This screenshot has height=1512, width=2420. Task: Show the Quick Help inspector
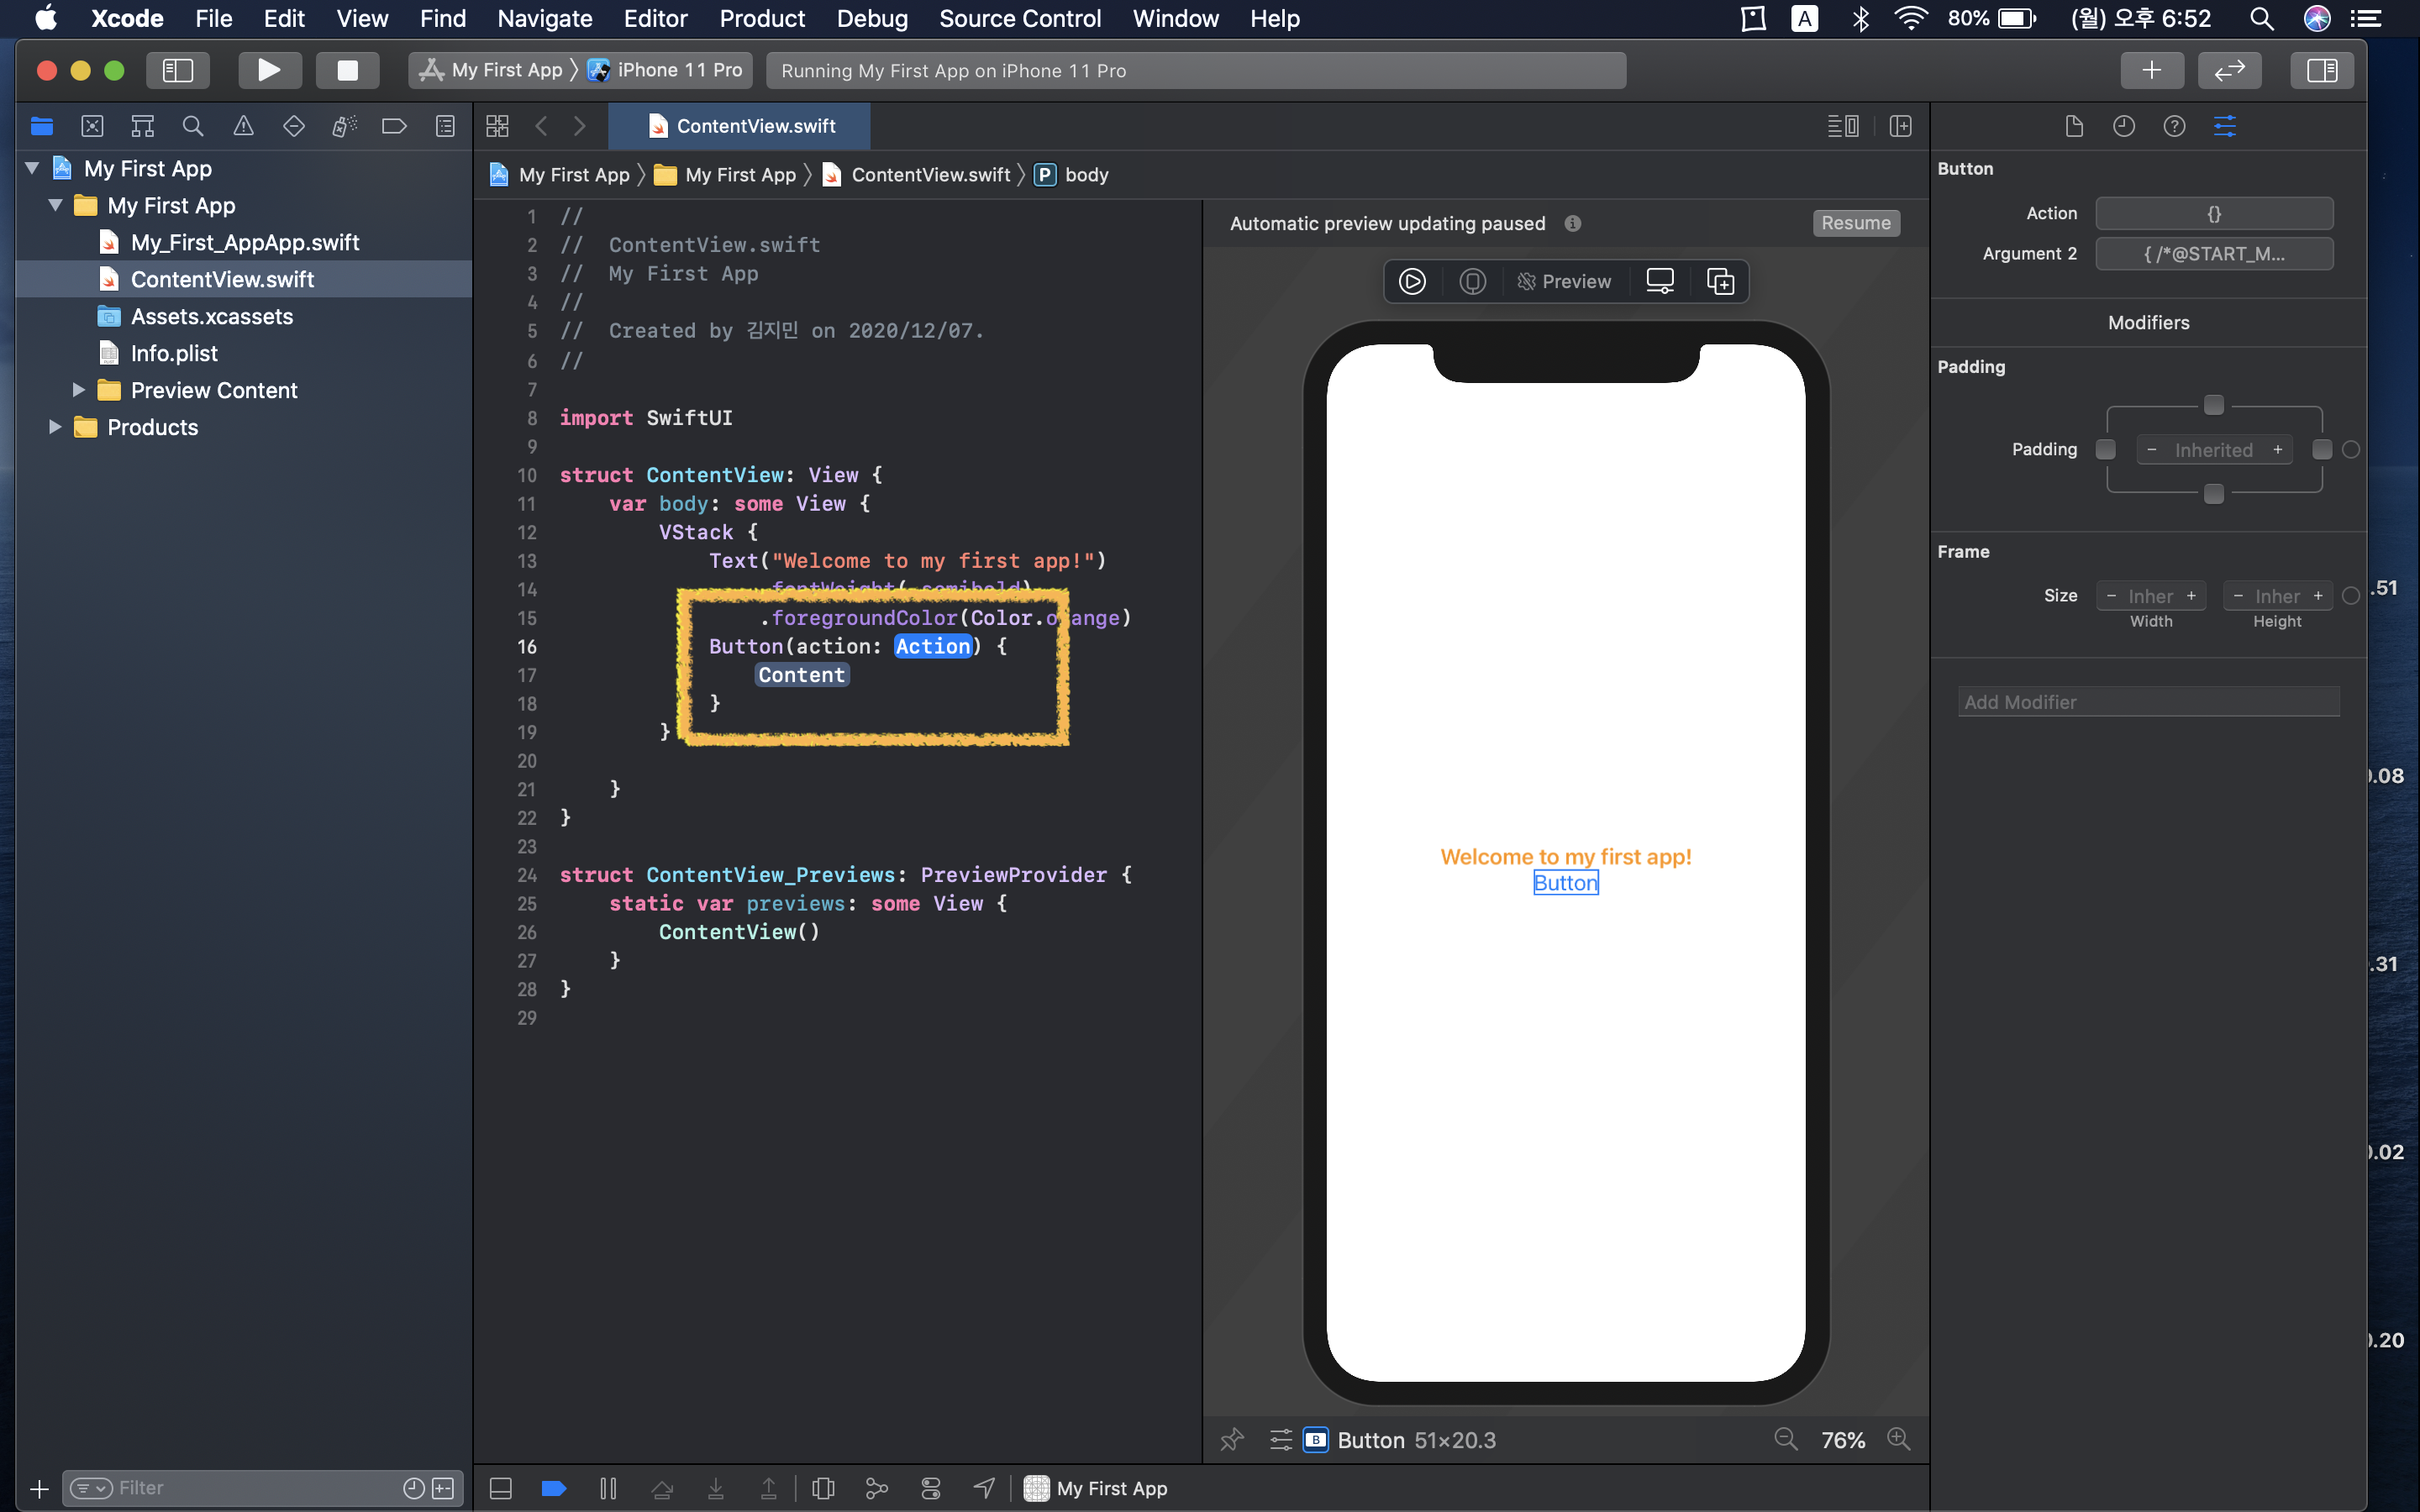click(x=2174, y=126)
